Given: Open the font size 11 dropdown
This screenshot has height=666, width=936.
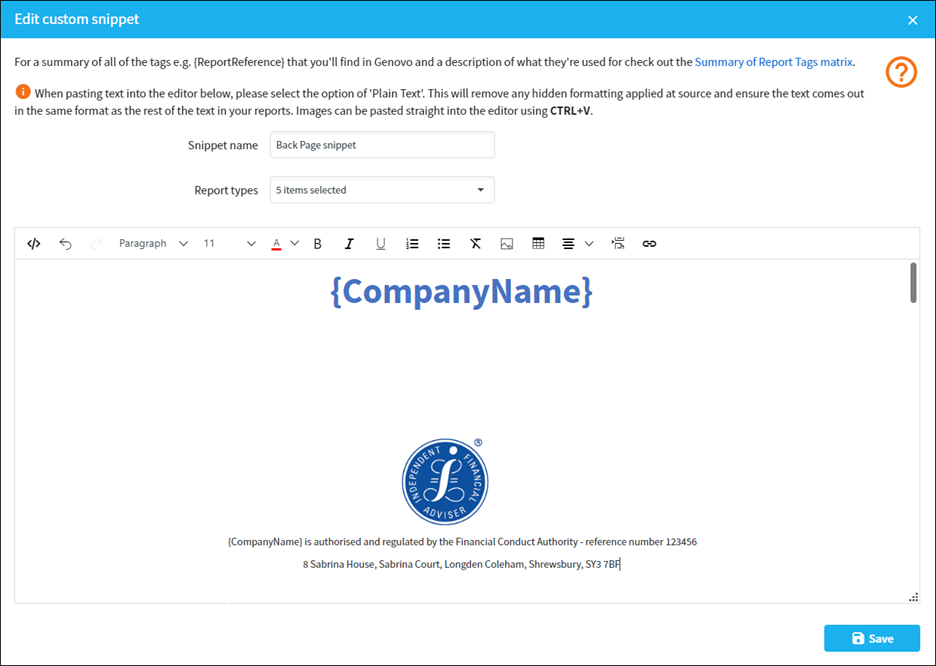Looking at the screenshot, I should tap(229, 243).
